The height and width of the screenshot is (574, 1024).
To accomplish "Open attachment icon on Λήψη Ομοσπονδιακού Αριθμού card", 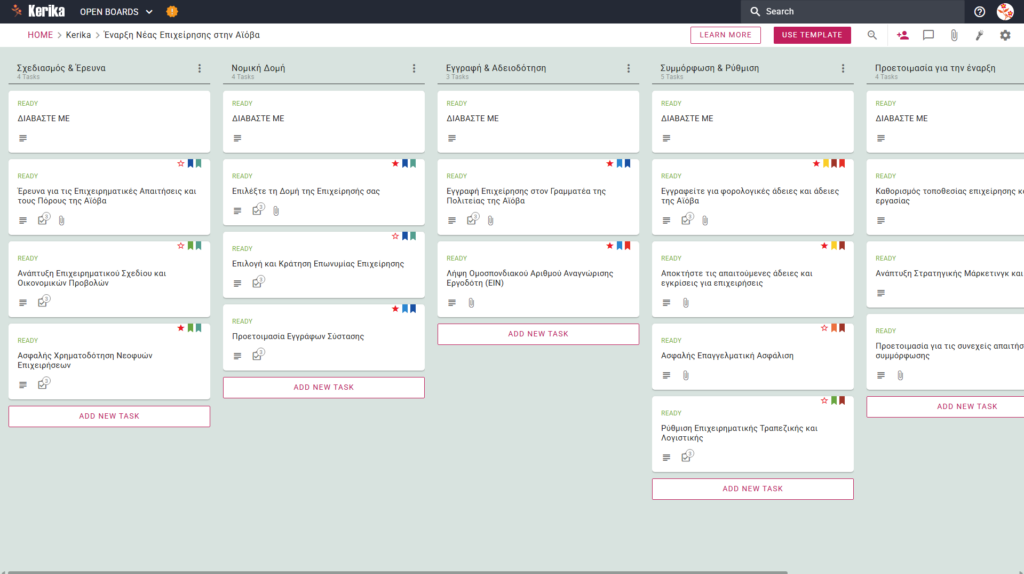I will (x=471, y=303).
